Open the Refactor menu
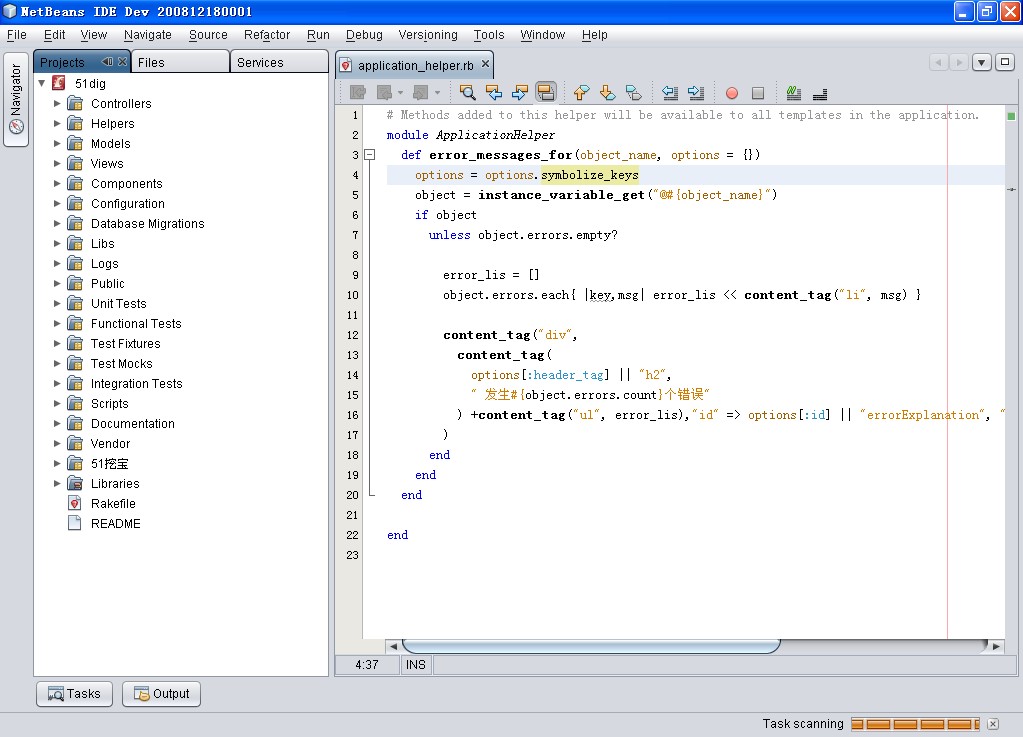This screenshot has height=737, width=1023. 266,34
